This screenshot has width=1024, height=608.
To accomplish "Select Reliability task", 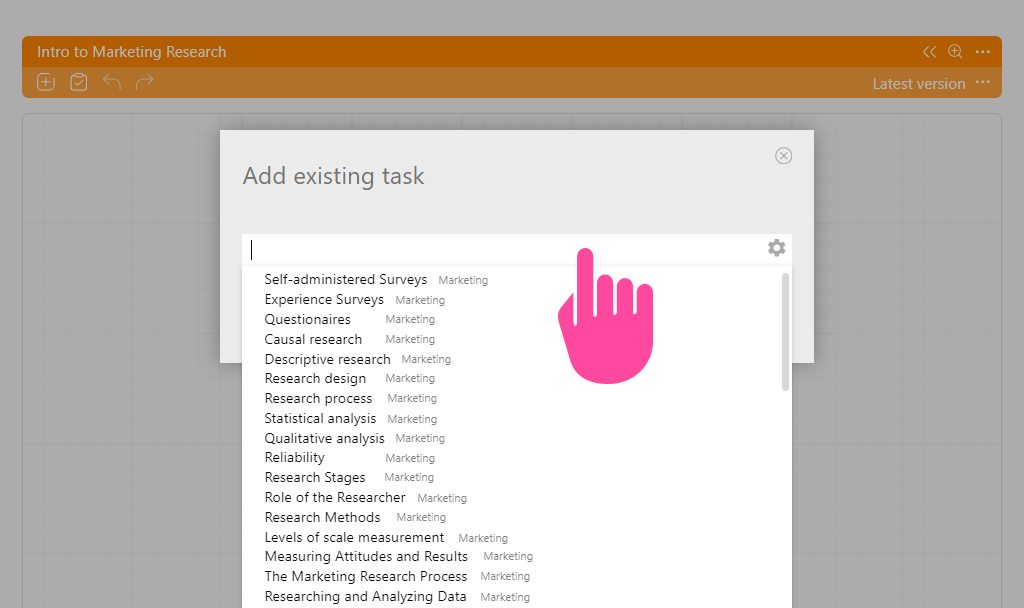I will (x=295, y=458).
